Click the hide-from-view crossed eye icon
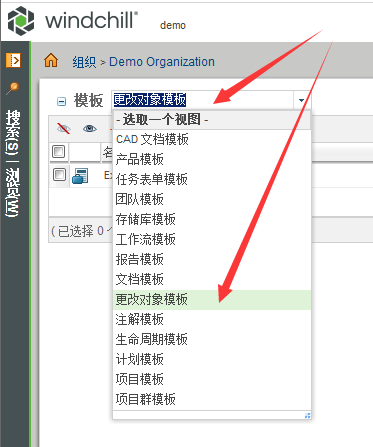 [64, 128]
